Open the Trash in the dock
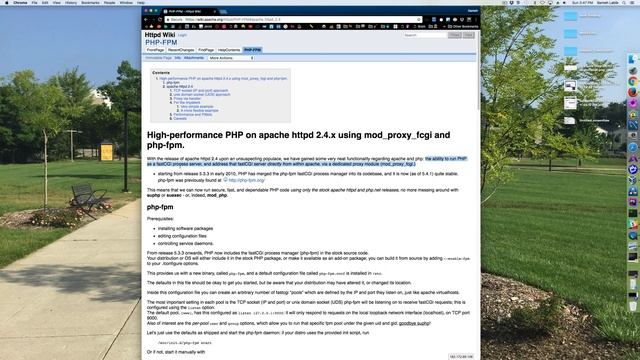 pyautogui.click(x=633, y=306)
